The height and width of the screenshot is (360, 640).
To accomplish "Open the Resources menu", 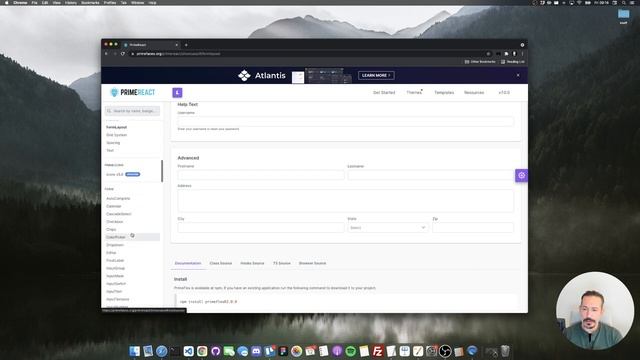I will pyautogui.click(x=474, y=93).
